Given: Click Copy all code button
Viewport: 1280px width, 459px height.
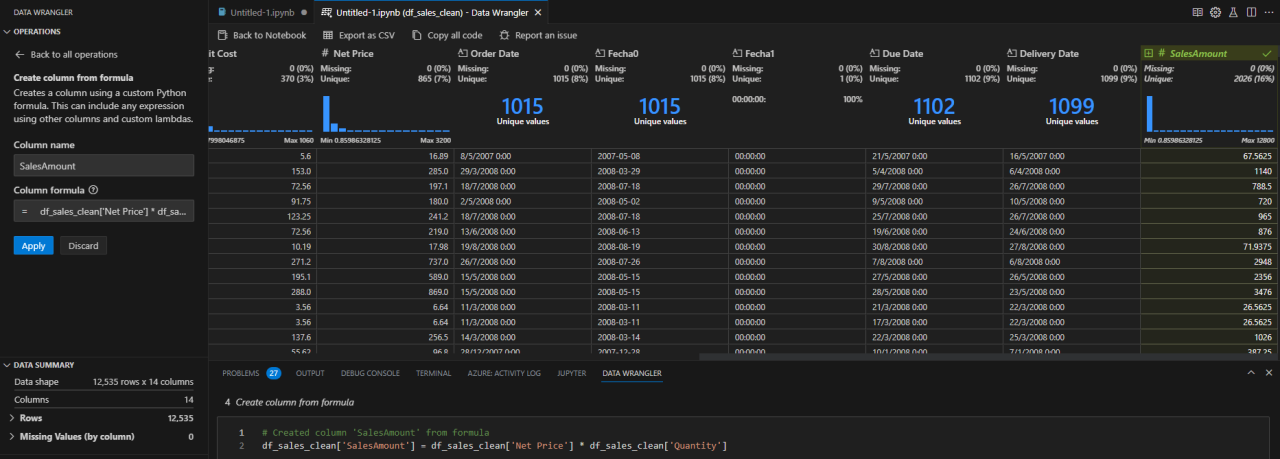Looking at the screenshot, I should [446, 35].
